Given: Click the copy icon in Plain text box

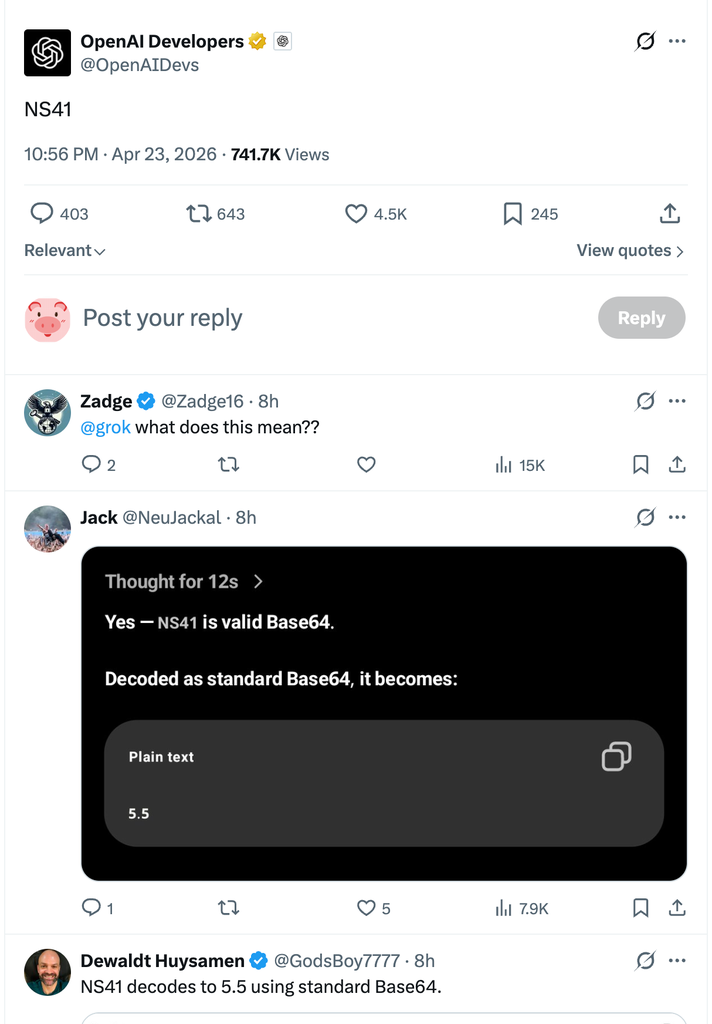Looking at the screenshot, I should click(616, 756).
